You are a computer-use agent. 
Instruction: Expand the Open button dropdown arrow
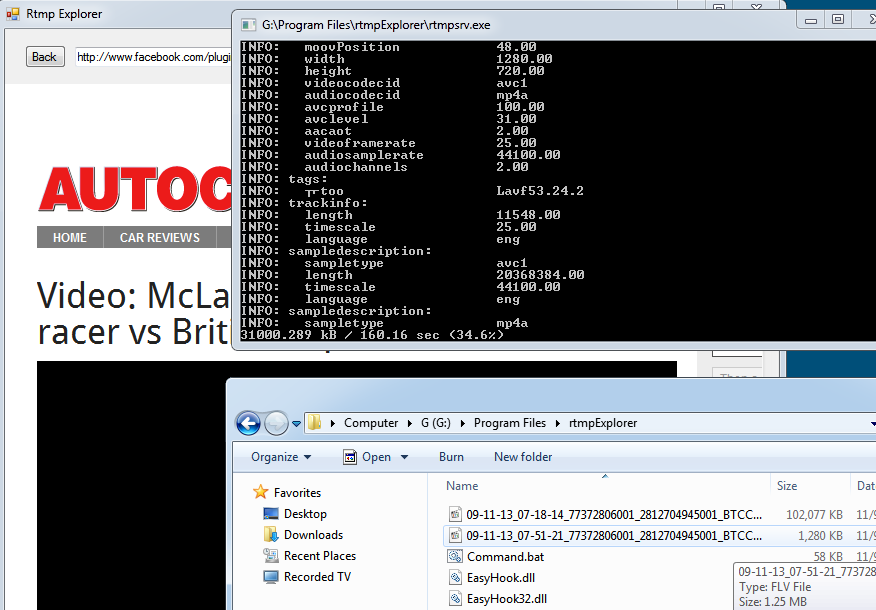coord(404,457)
